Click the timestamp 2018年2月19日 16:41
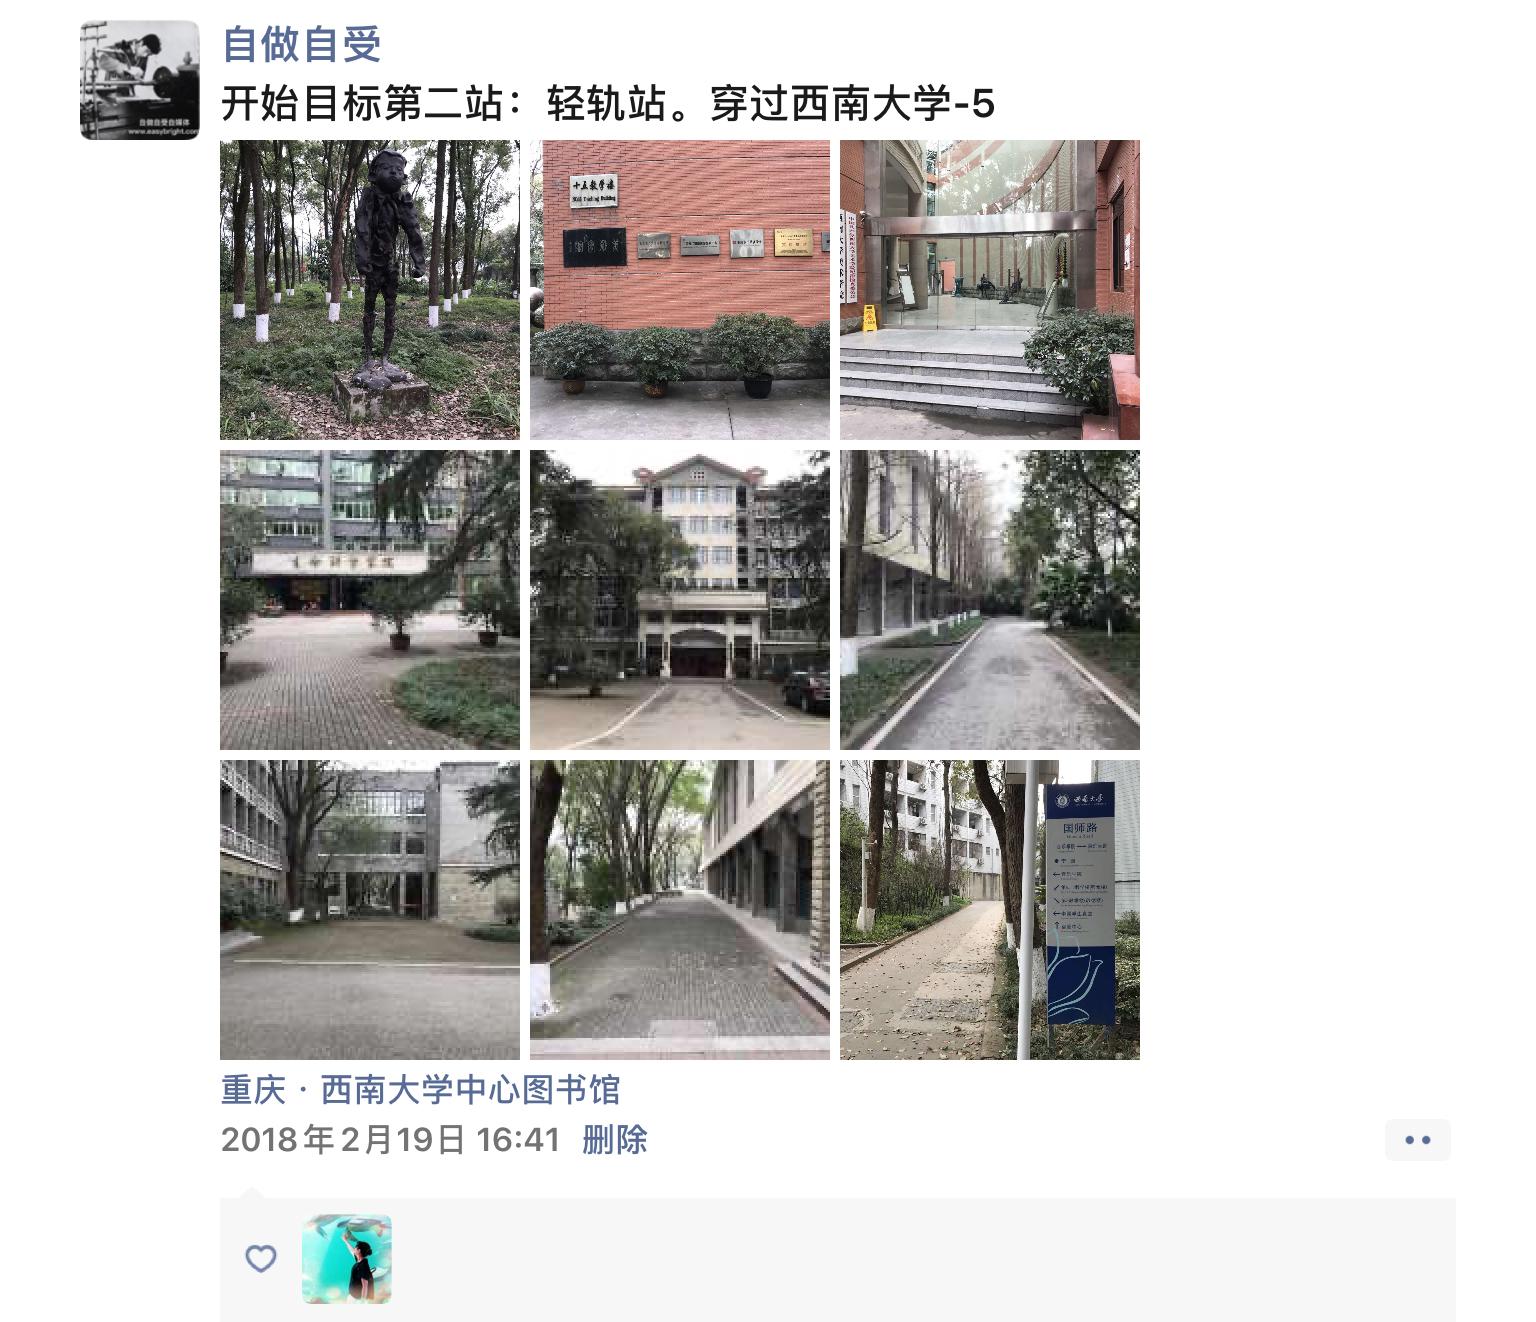 [390, 1140]
